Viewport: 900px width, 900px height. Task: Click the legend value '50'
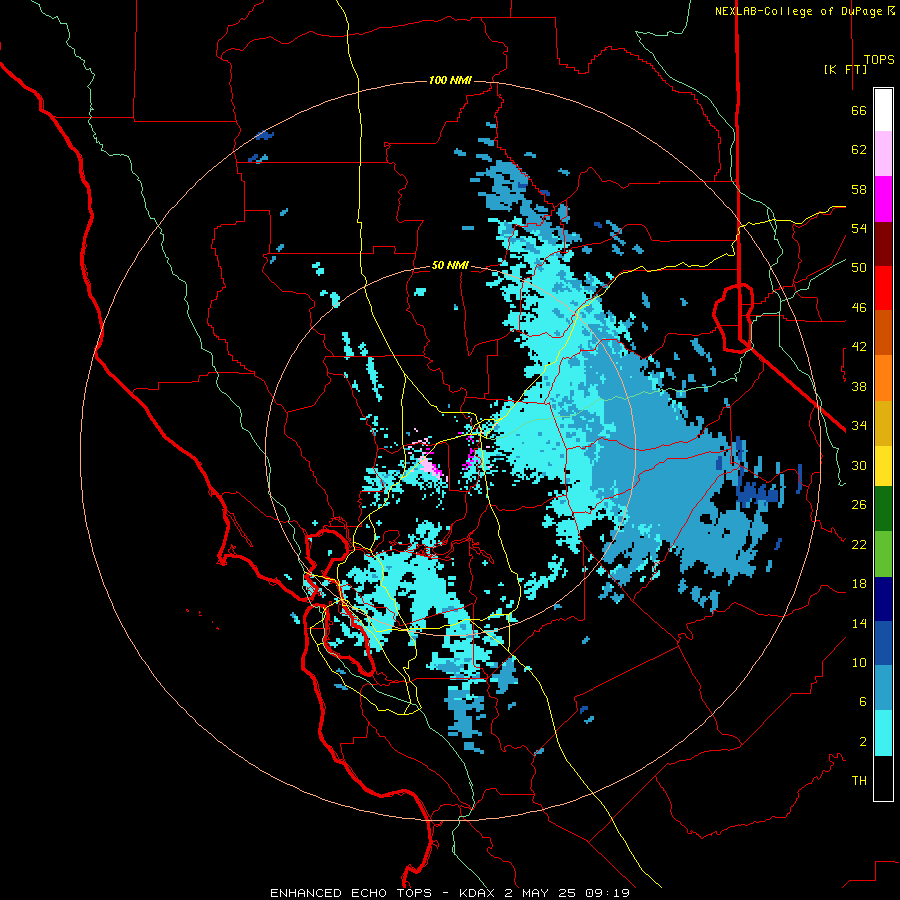(859, 268)
